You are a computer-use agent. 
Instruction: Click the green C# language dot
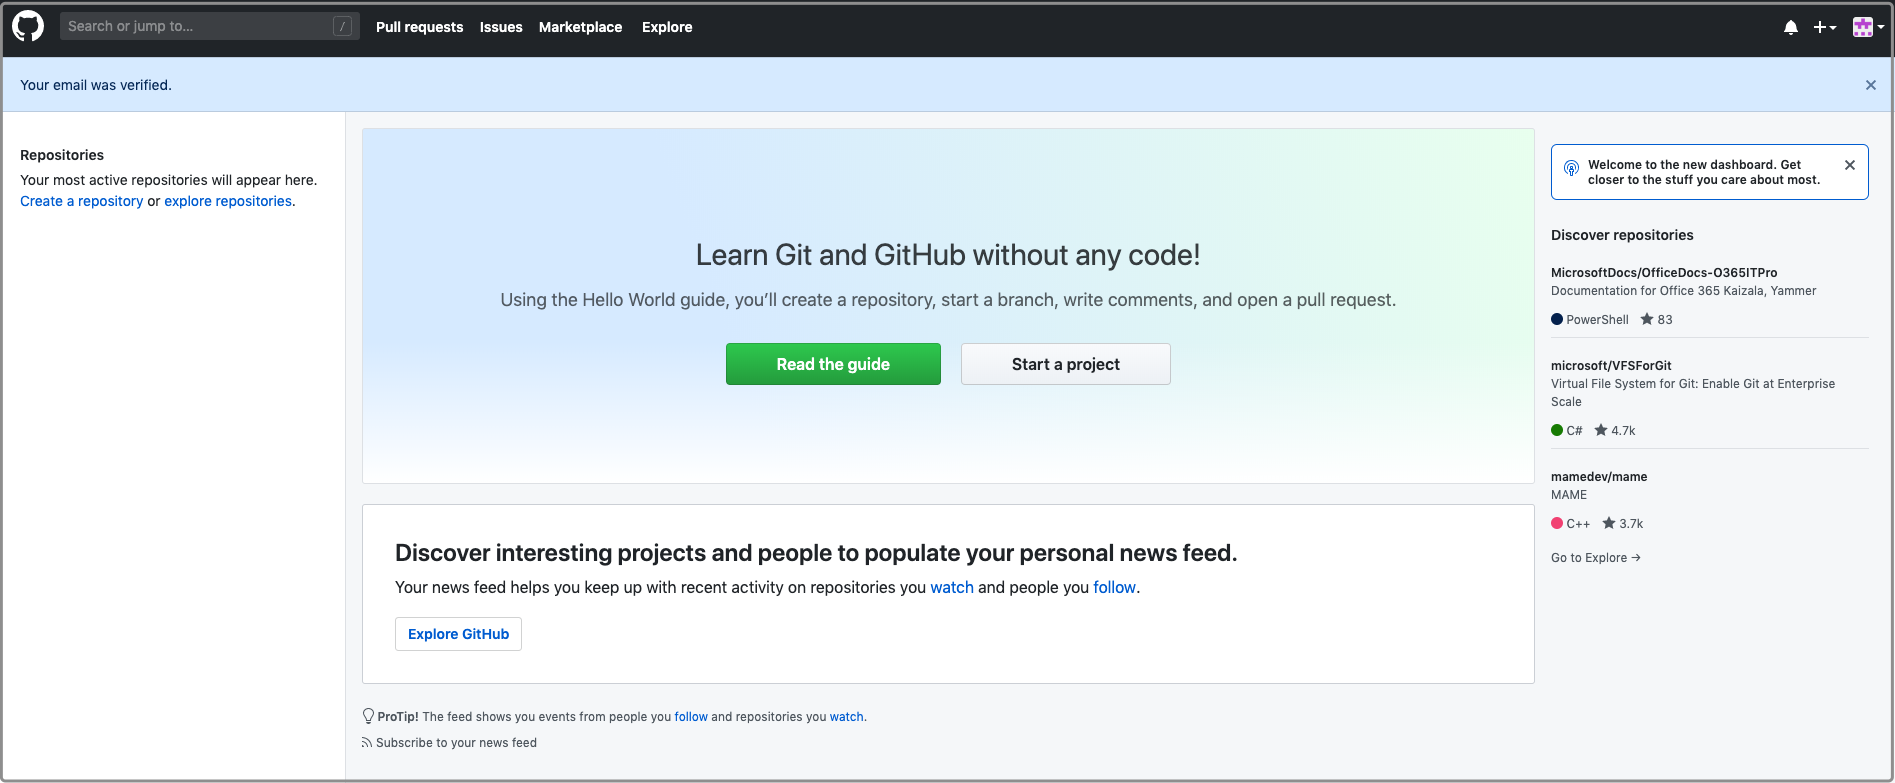tap(1557, 430)
